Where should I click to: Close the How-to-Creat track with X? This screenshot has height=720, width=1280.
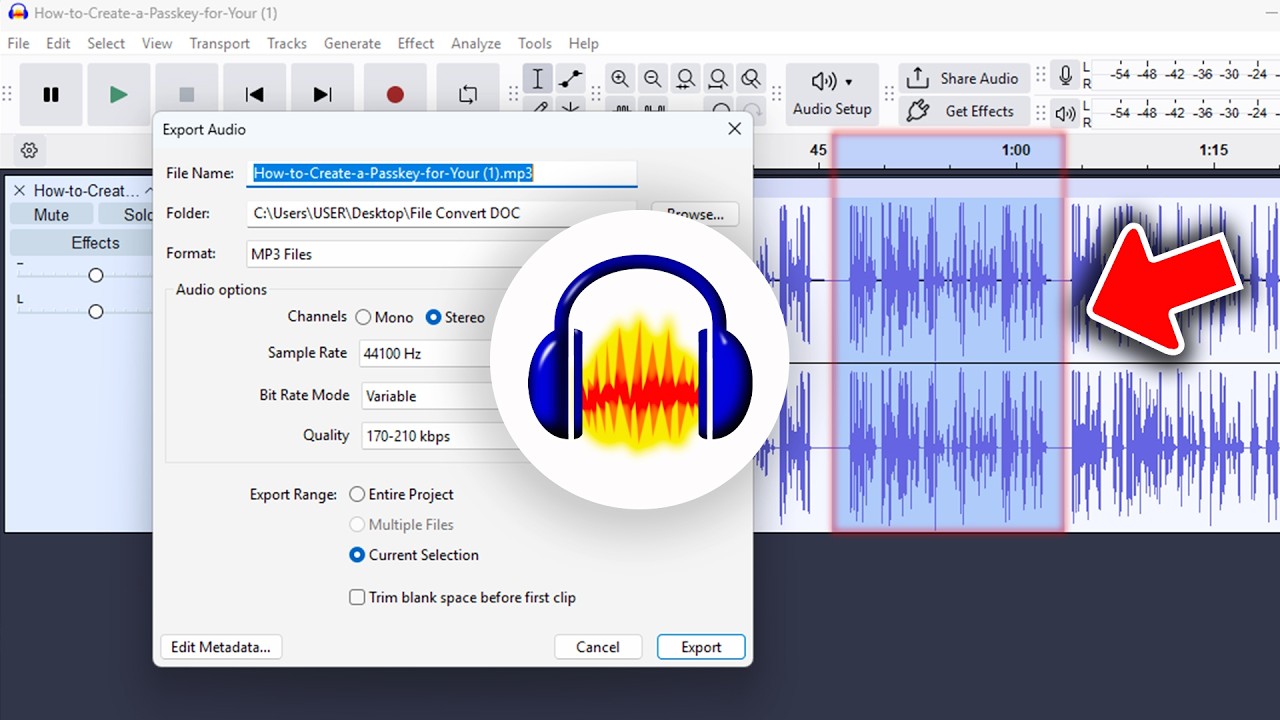pyautogui.click(x=19, y=191)
